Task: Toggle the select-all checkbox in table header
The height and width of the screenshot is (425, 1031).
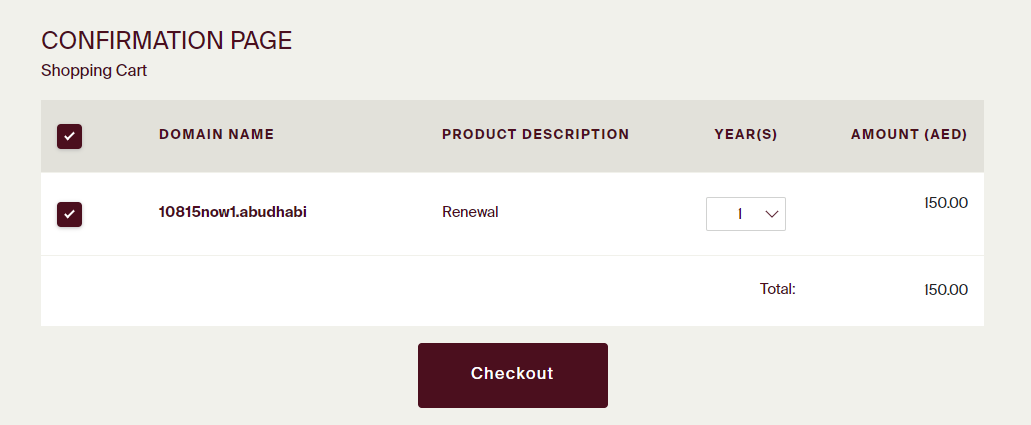Action: (70, 136)
